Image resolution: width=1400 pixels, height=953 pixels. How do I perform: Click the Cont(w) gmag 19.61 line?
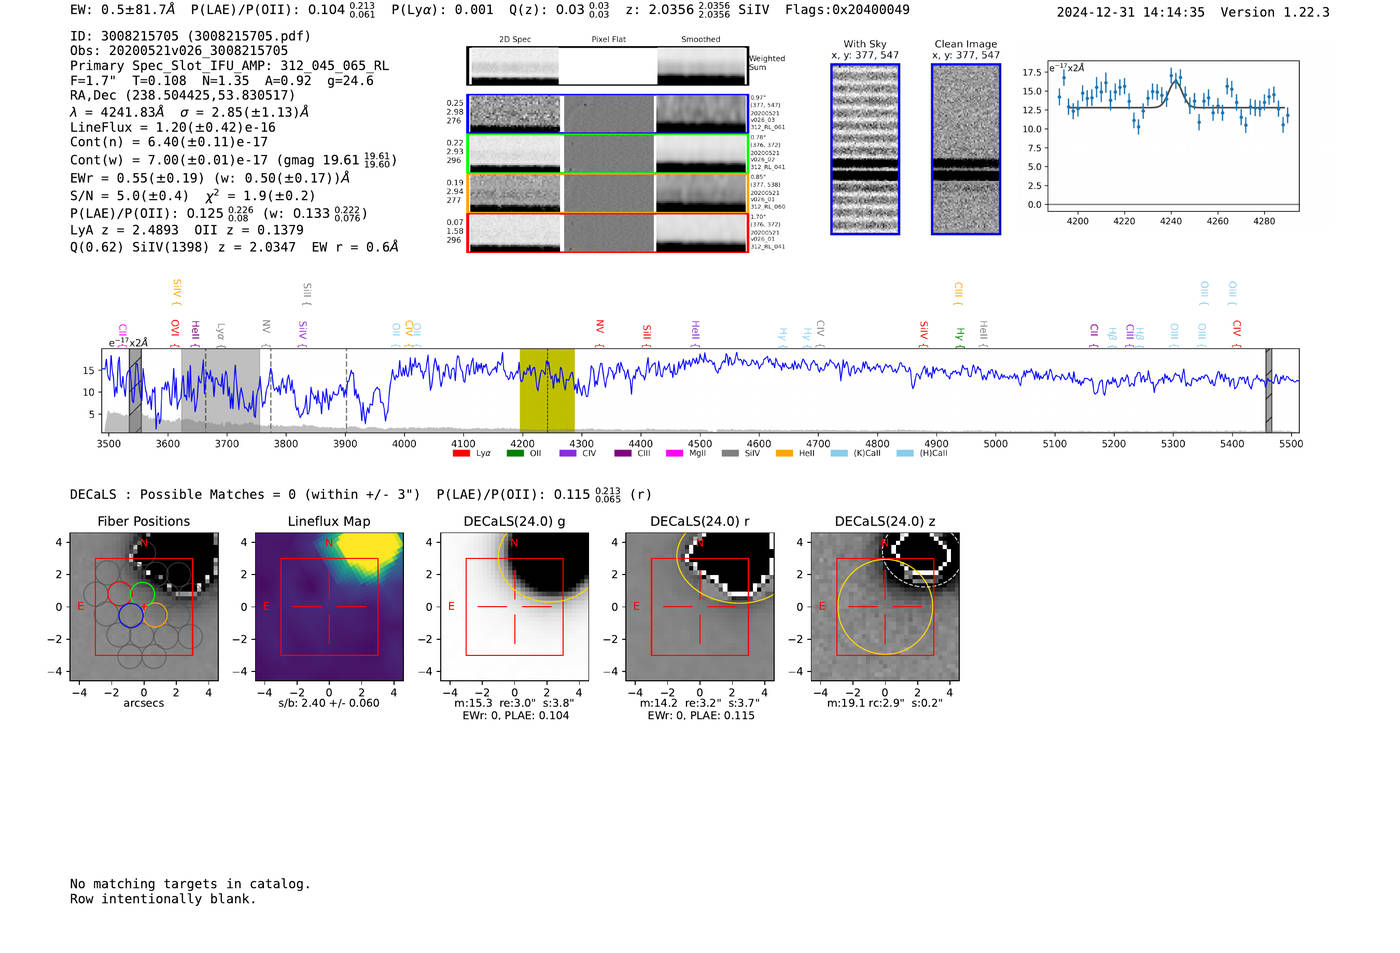[x=234, y=160]
